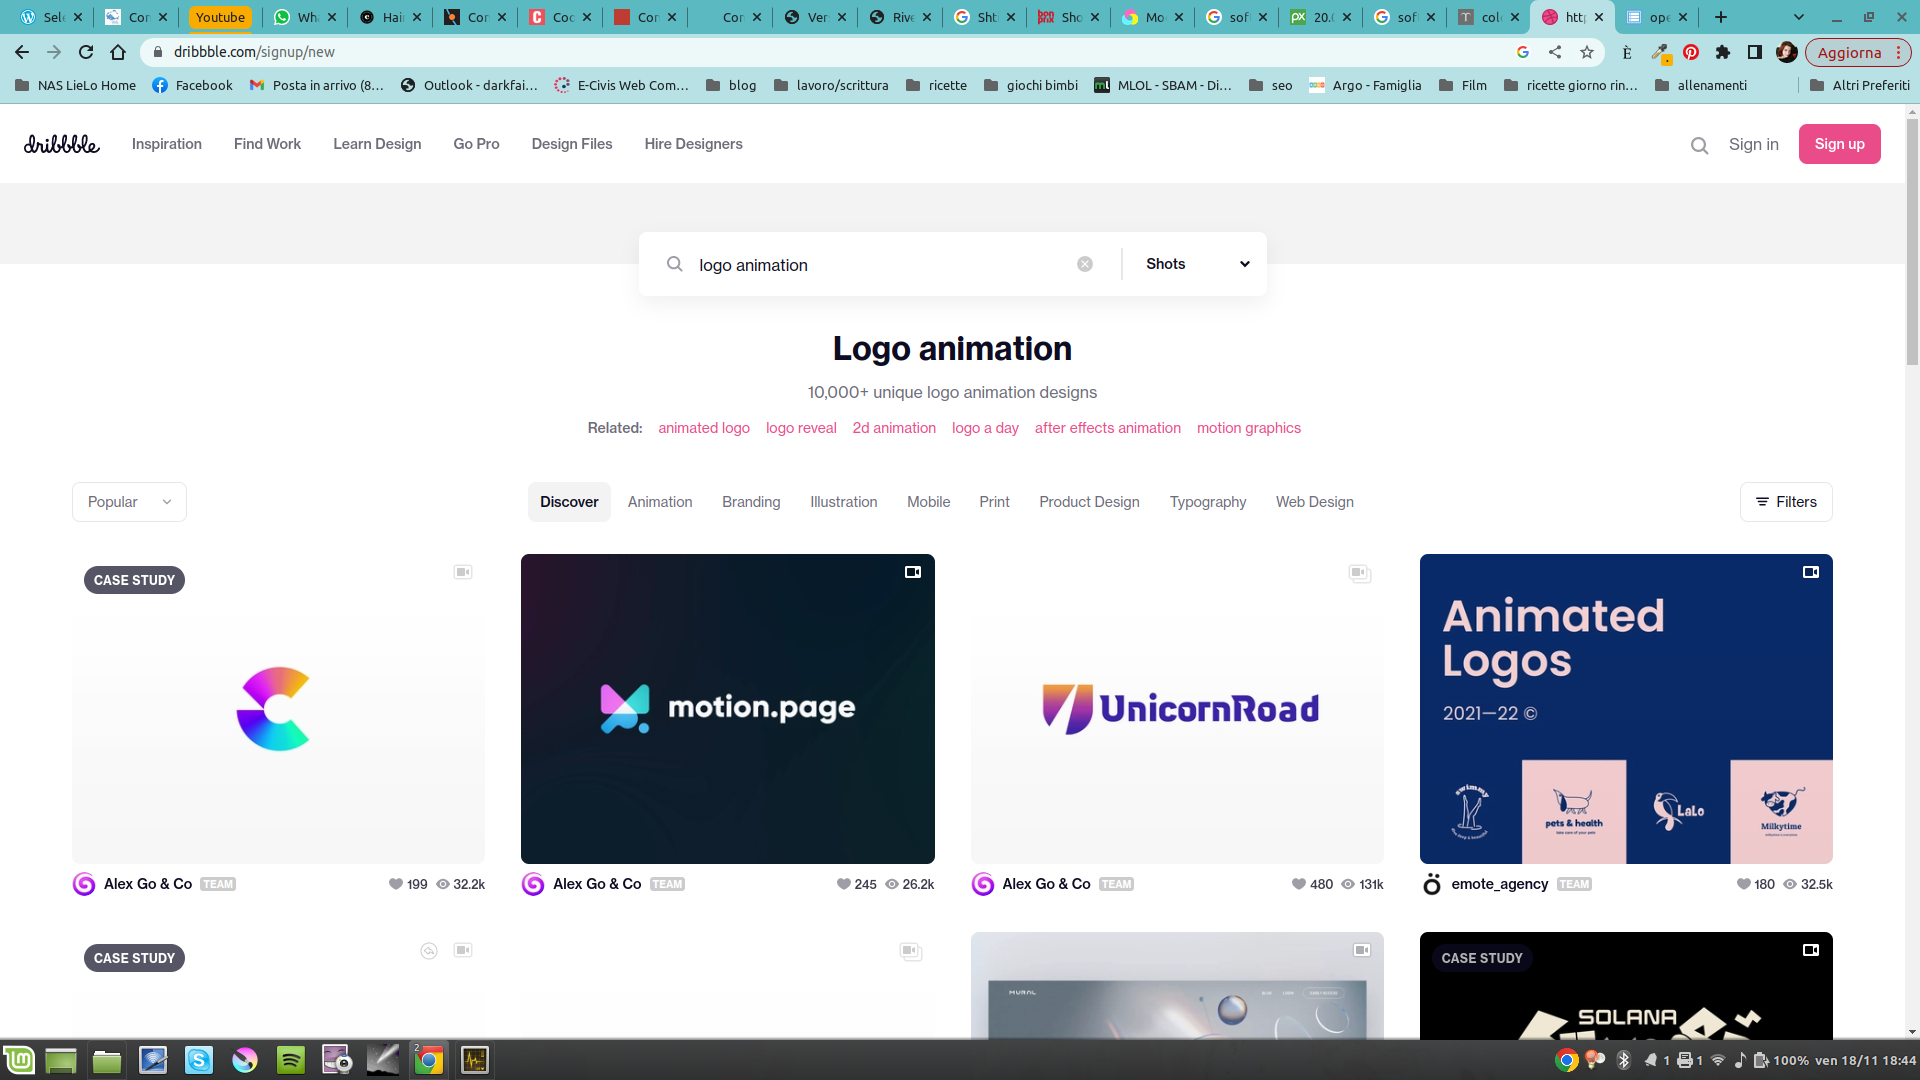Open the Chrome profile avatar

(1787, 52)
